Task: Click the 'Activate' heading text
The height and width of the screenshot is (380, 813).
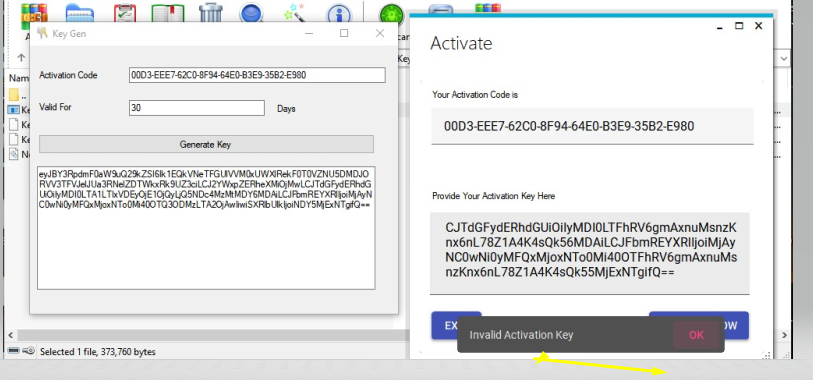Action: (x=461, y=43)
